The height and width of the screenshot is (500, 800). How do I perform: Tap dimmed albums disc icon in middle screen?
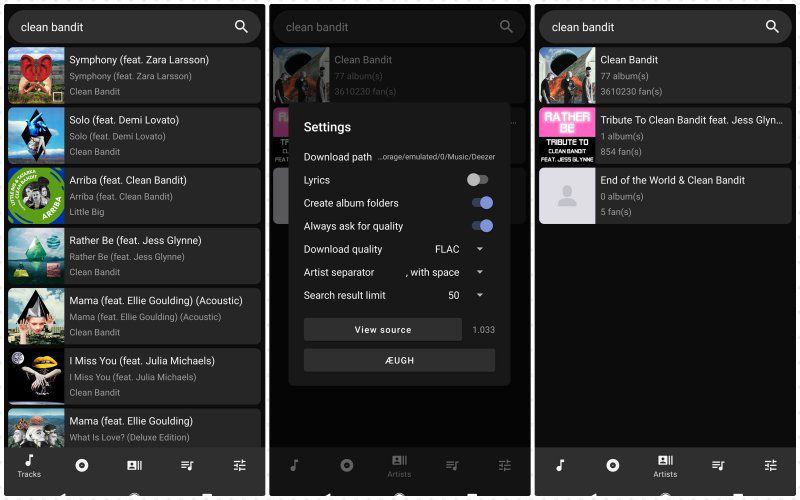click(x=347, y=465)
